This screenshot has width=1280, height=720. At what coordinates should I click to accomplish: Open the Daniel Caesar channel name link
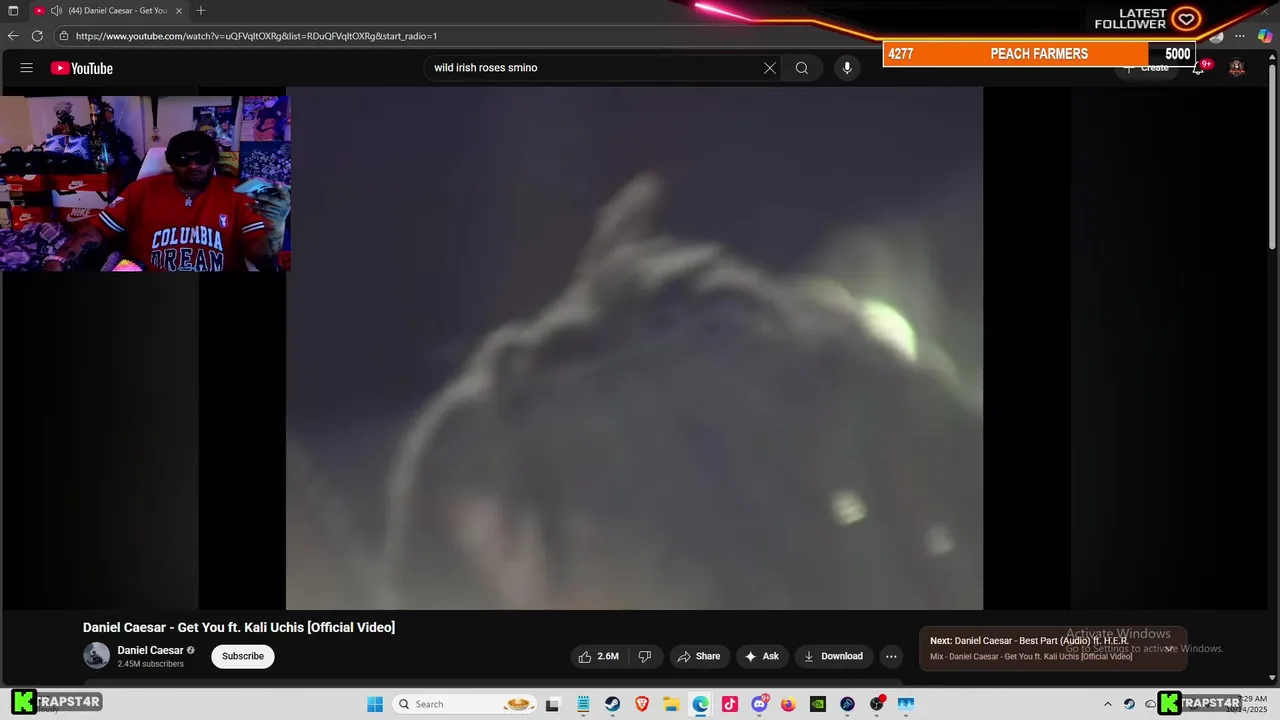coord(150,650)
